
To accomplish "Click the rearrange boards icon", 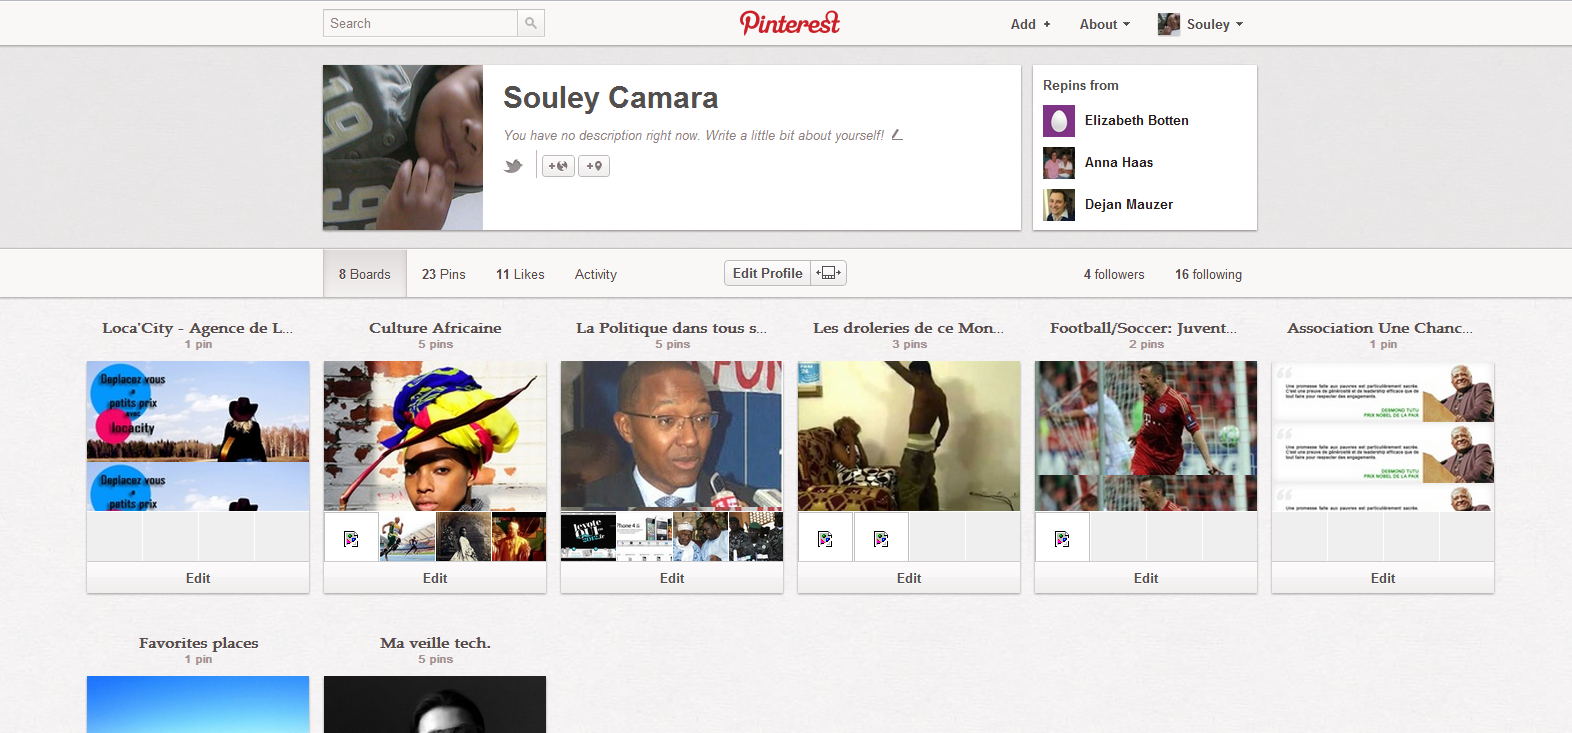I will point(829,273).
